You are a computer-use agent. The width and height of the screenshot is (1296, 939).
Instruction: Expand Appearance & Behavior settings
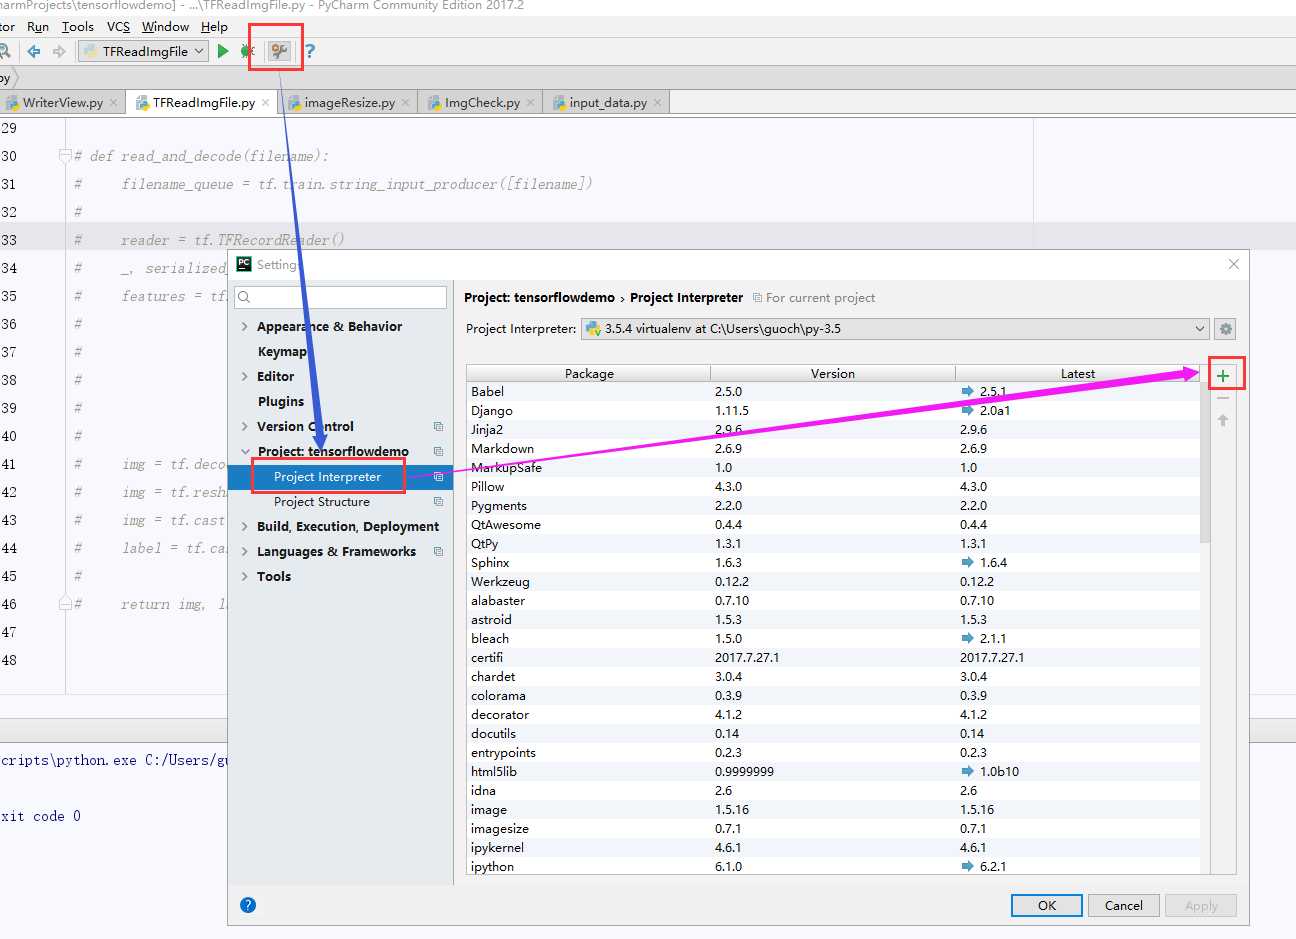pyautogui.click(x=245, y=327)
